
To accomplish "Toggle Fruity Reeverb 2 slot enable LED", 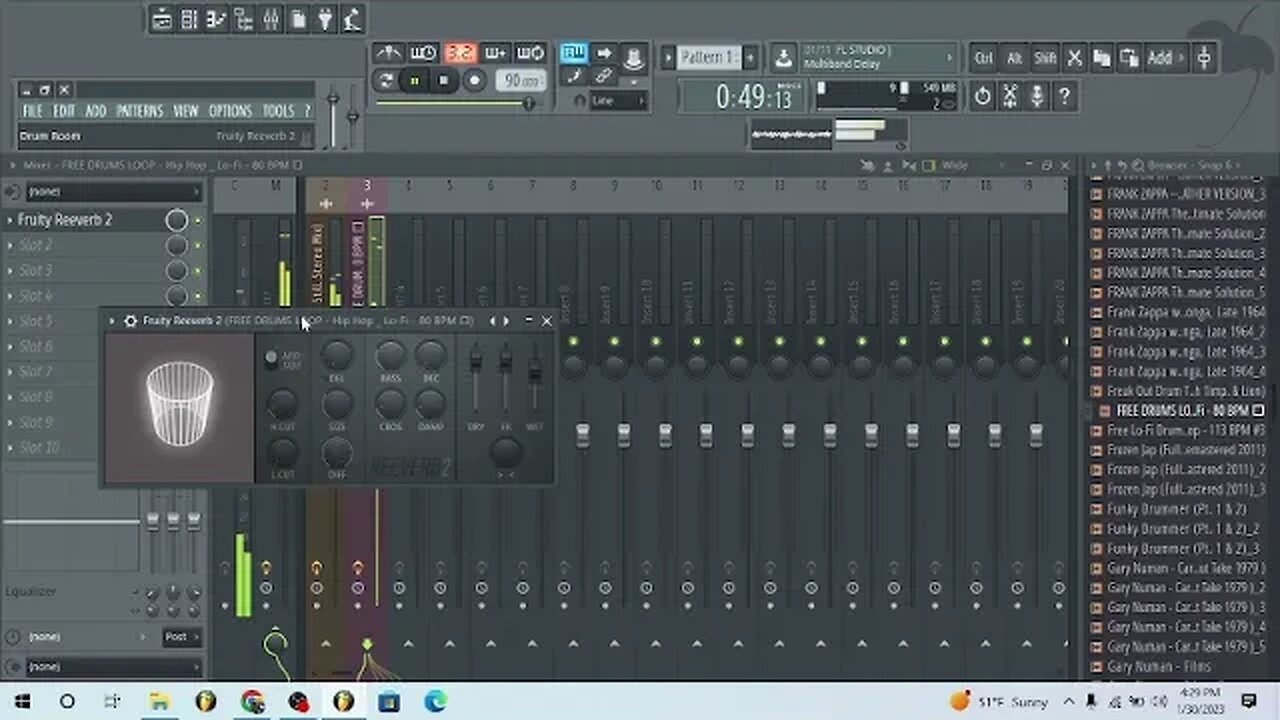I will (198, 220).
